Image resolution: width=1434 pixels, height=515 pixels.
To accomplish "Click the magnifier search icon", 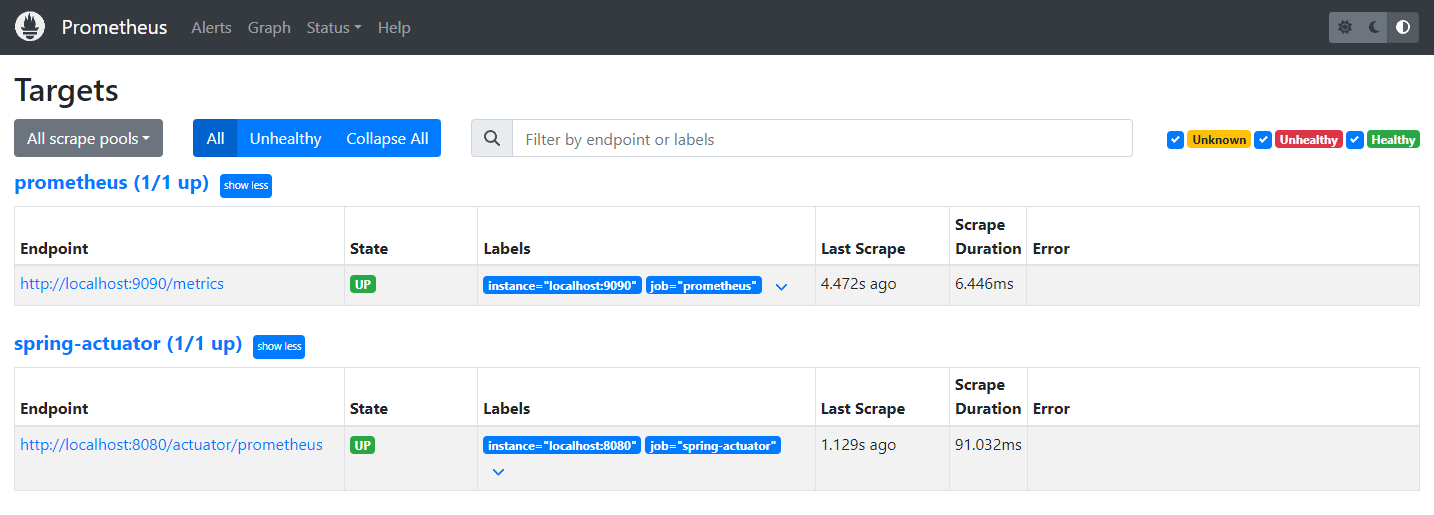I will [492, 139].
